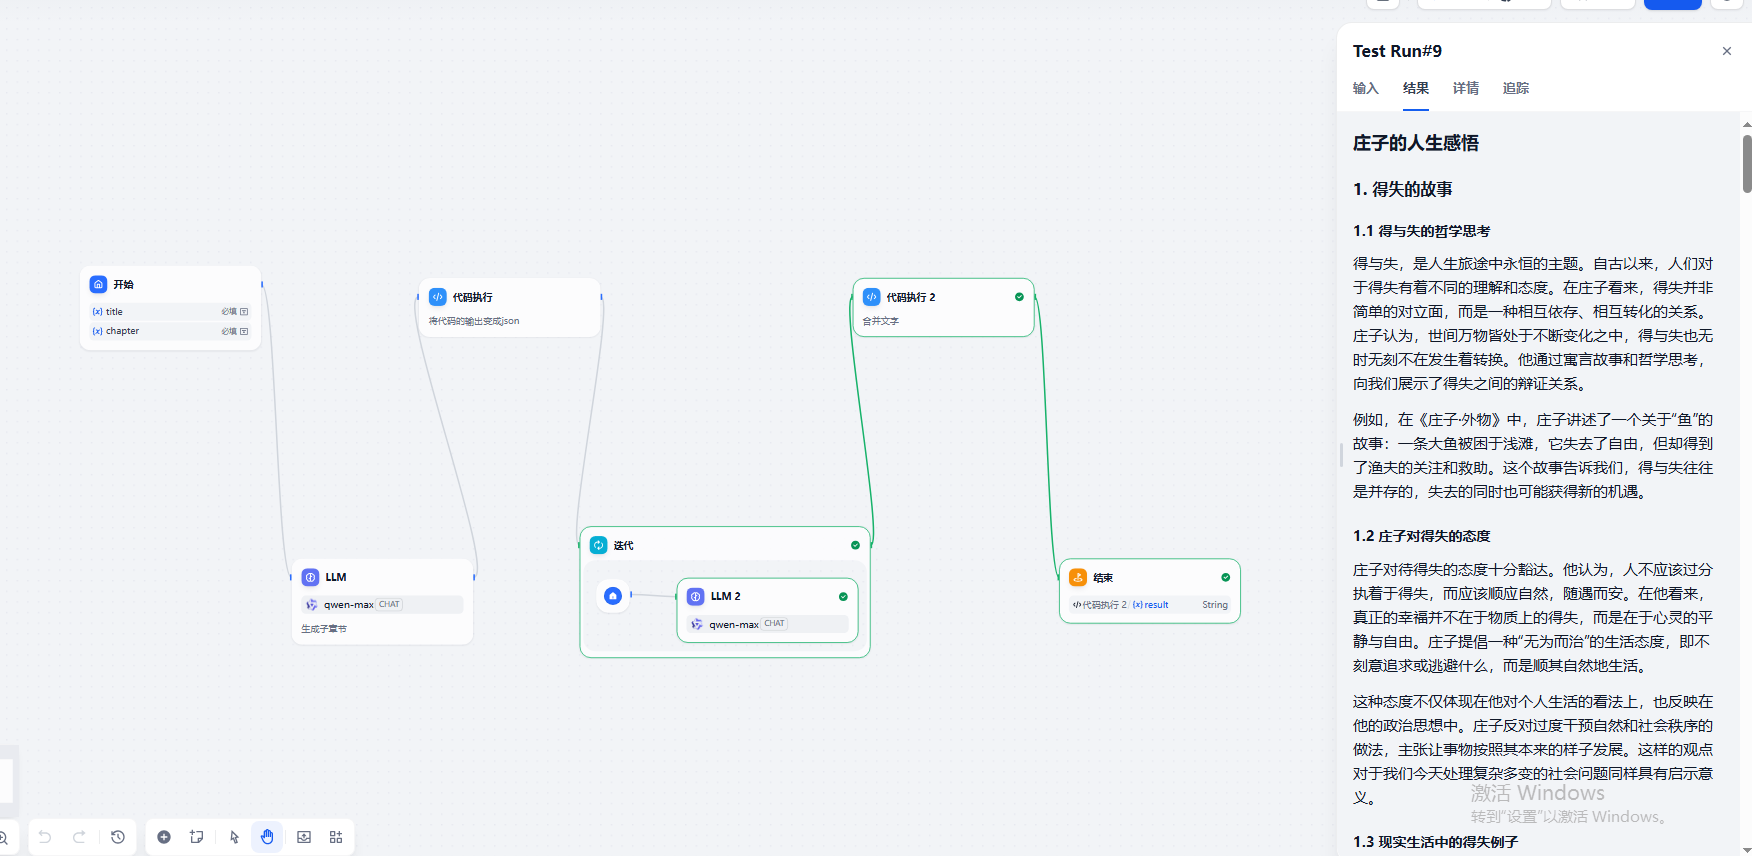1752x856 pixels.
Task: Click green success check on LLM 2
Action: click(x=843, y=596)
